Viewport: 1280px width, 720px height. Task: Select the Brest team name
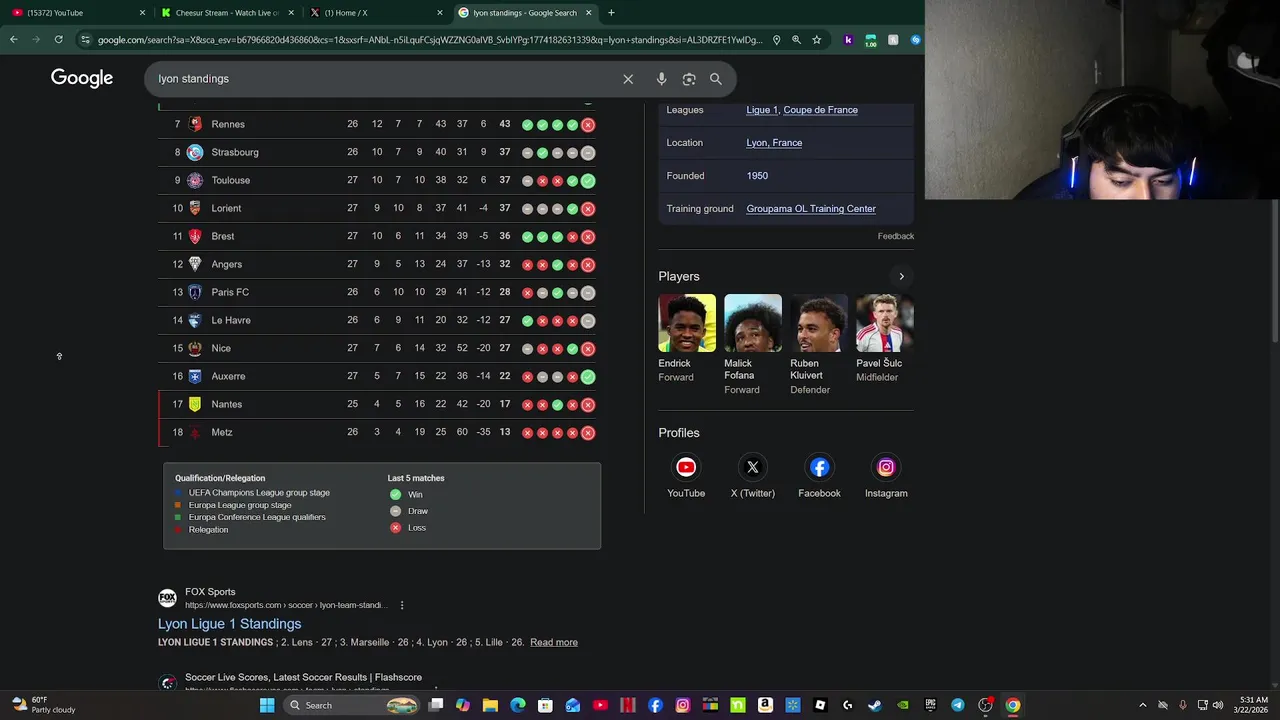[223, 236]
